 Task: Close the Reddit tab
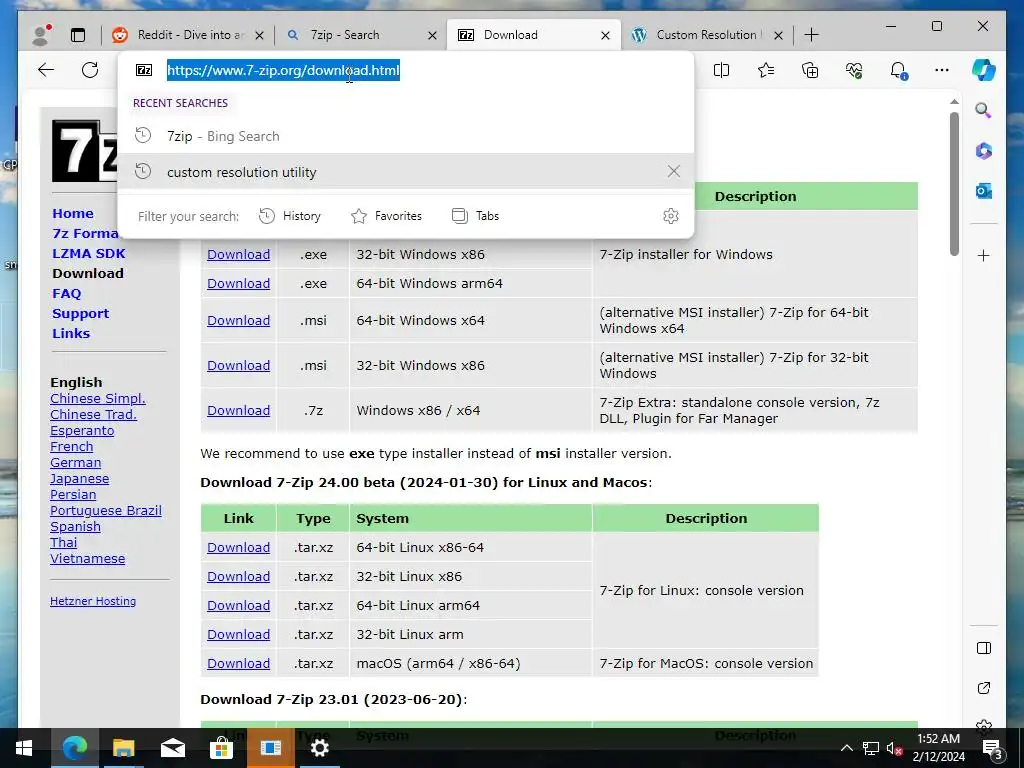[259, 35]
